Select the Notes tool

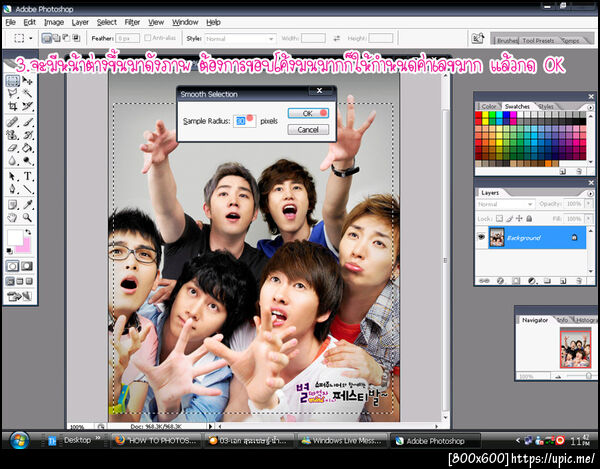[13, 205]
